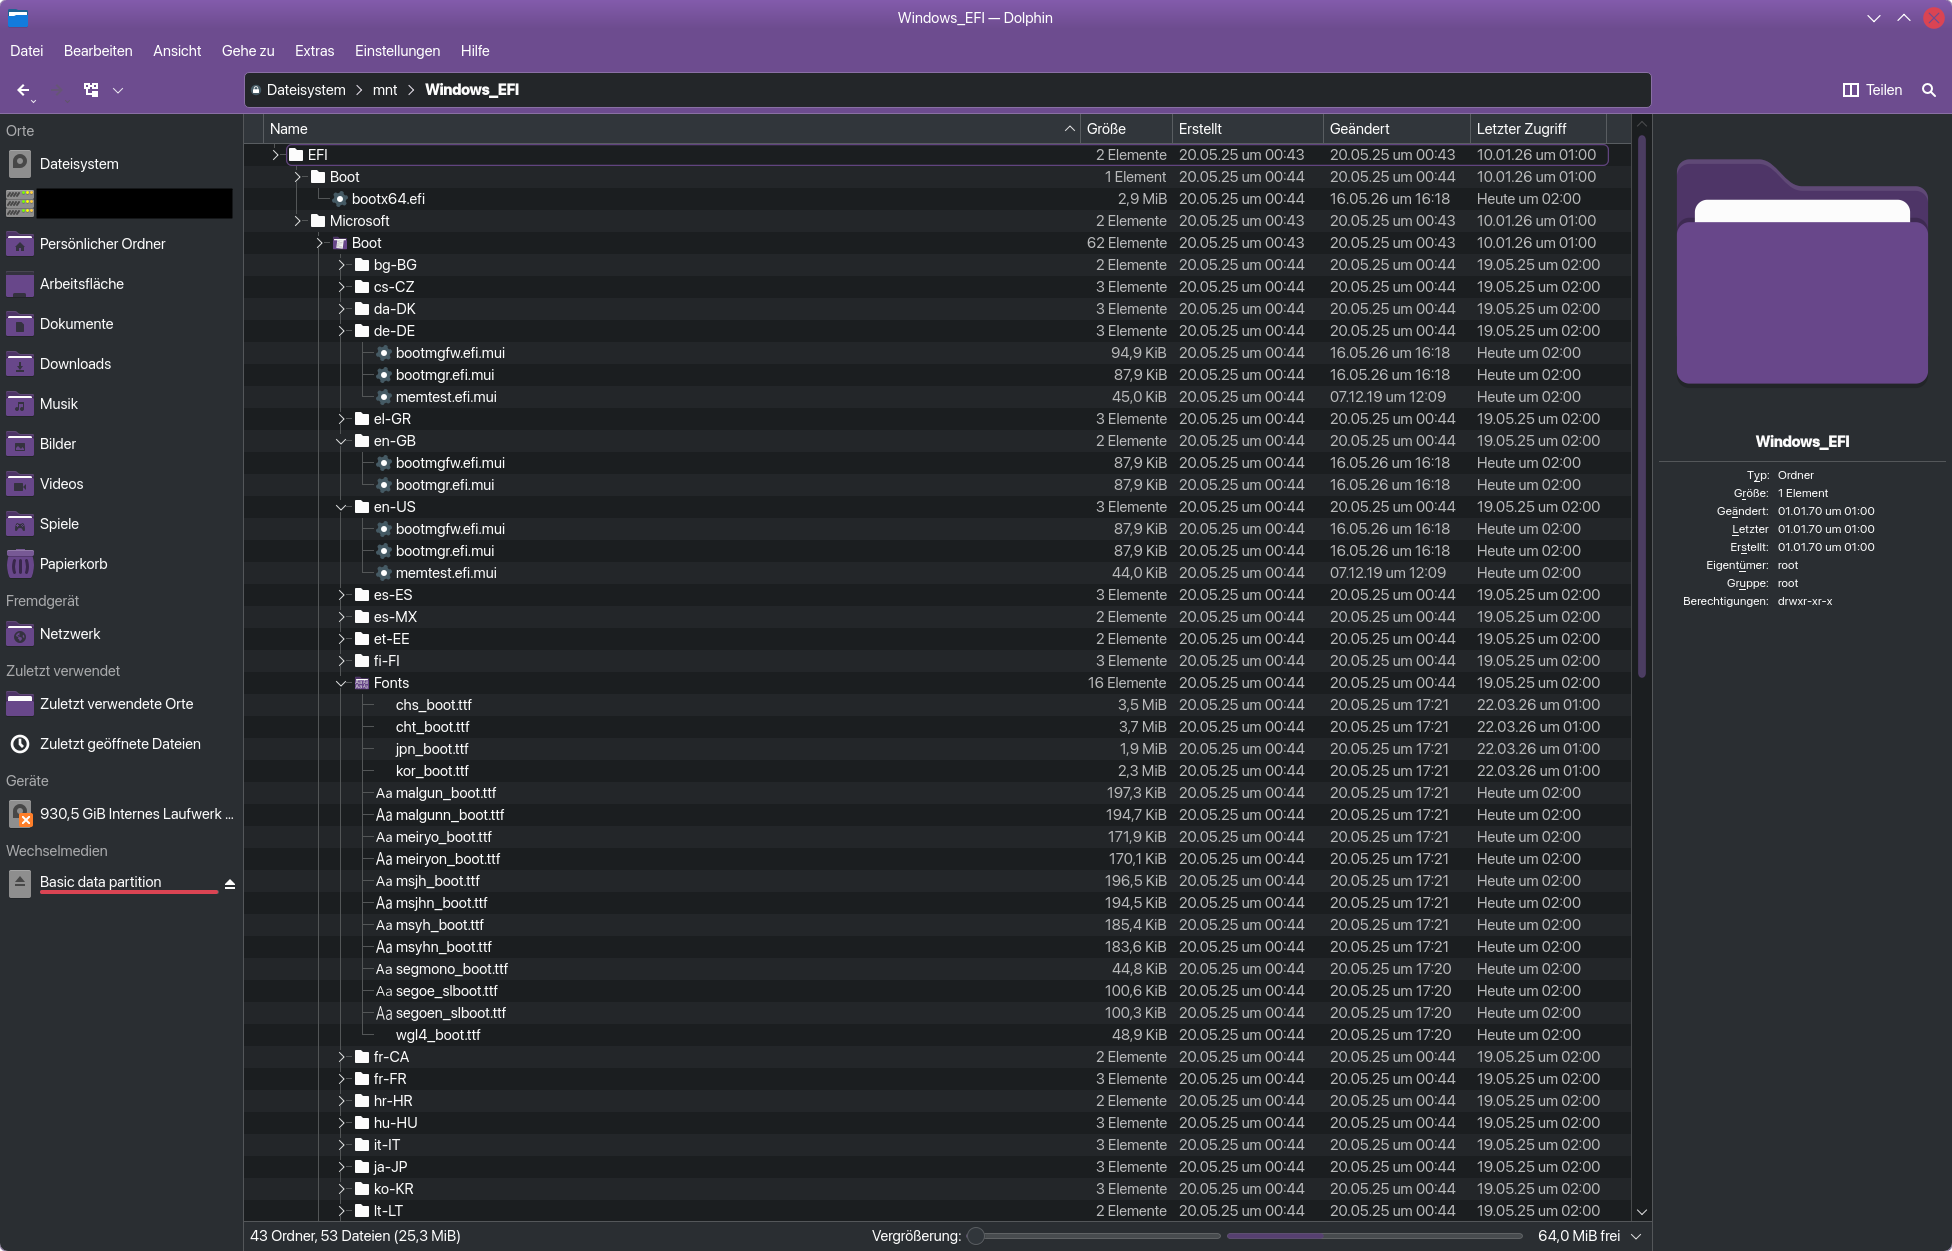Open Zuletzt geöffnete Dateien
This screenshot has width=1952, height=1251.
pyautogui.click(x=120, y=744)
